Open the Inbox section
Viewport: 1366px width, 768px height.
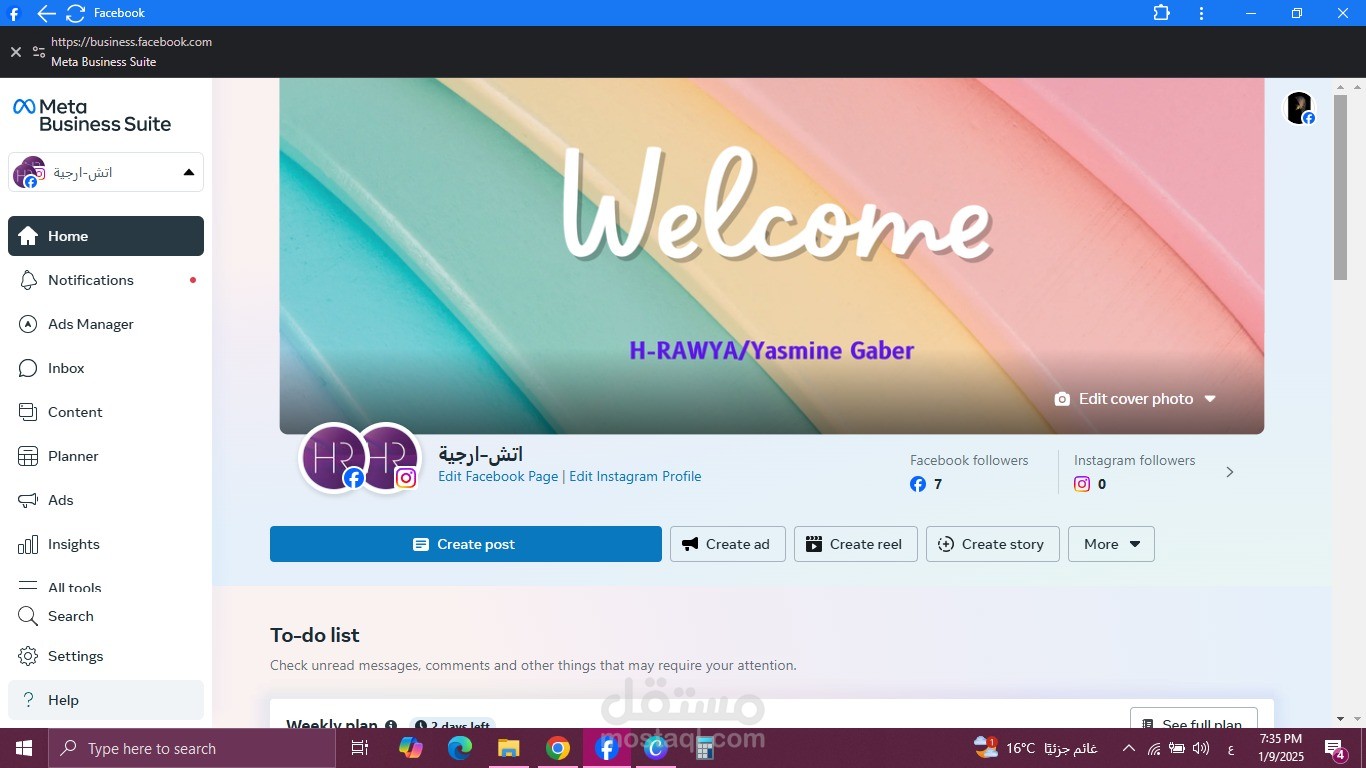(106, 368)
